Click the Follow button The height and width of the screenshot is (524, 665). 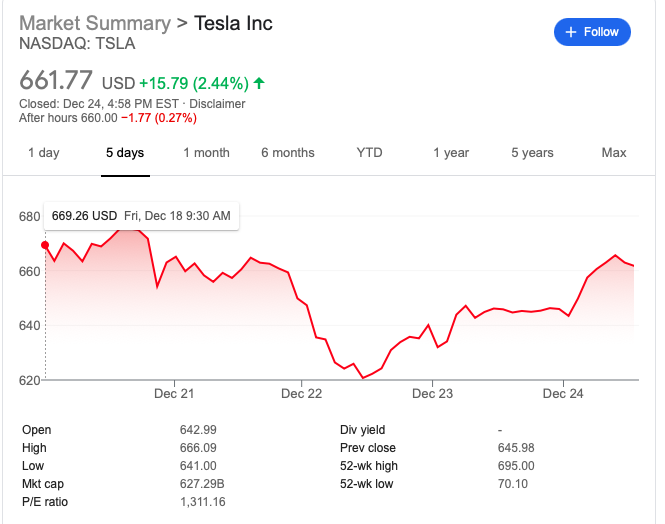592,32
